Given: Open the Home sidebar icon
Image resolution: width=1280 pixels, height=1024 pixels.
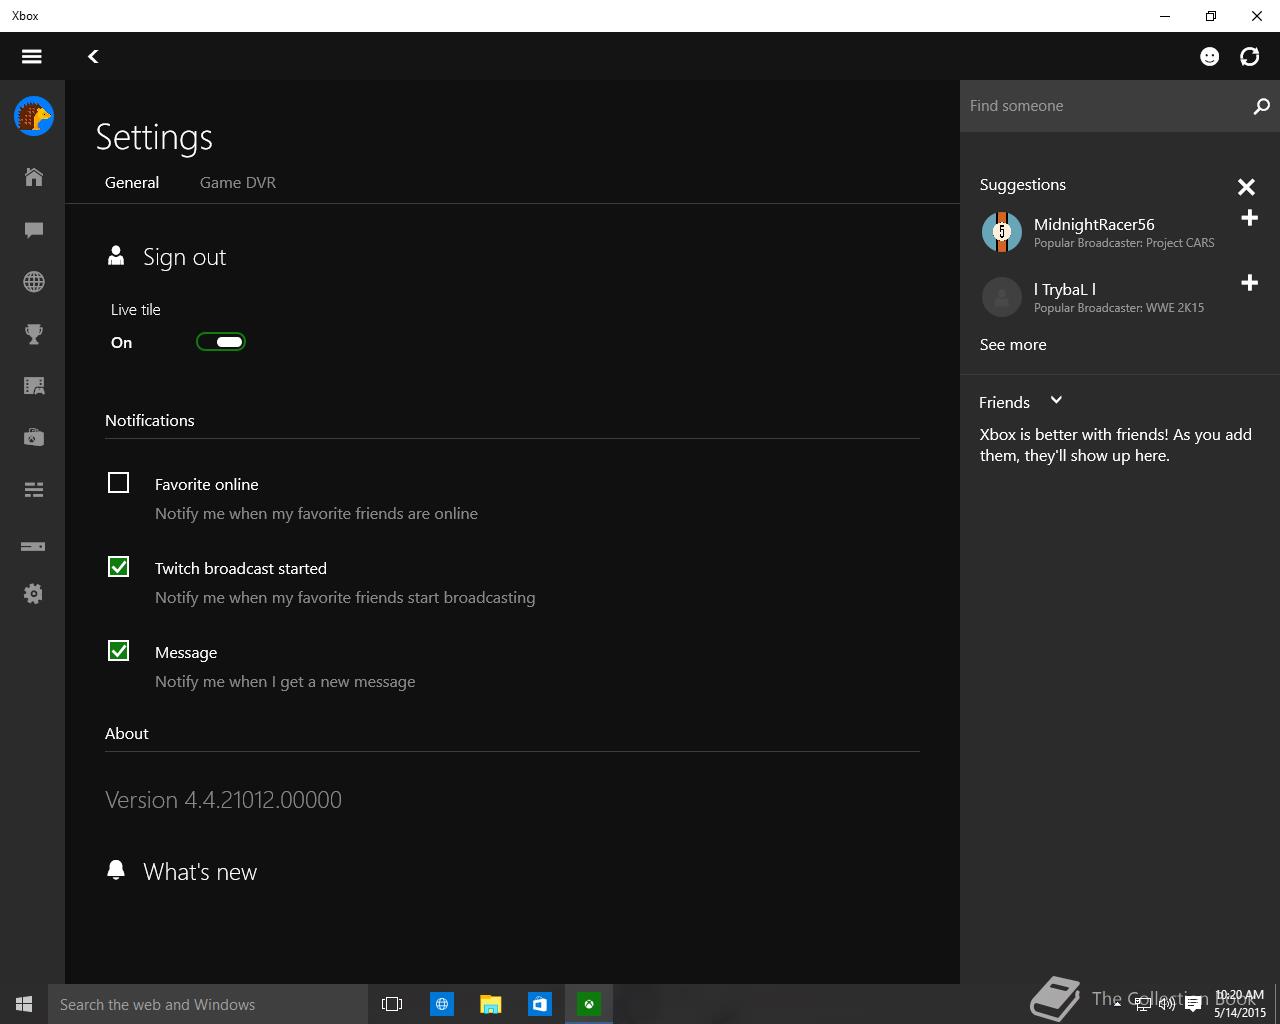Looking at the screenshot, I should coord(34,177).
